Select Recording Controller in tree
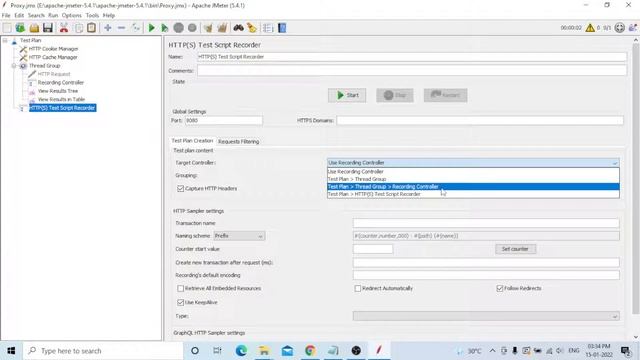 tap(61, 82)
